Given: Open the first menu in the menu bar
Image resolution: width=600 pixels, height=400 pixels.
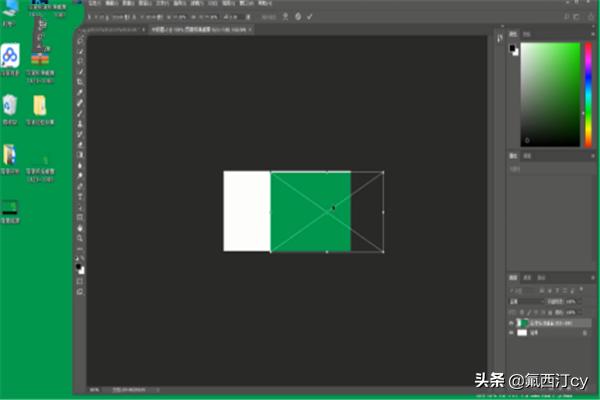Looking at the screenshot, I should point(92,4).
